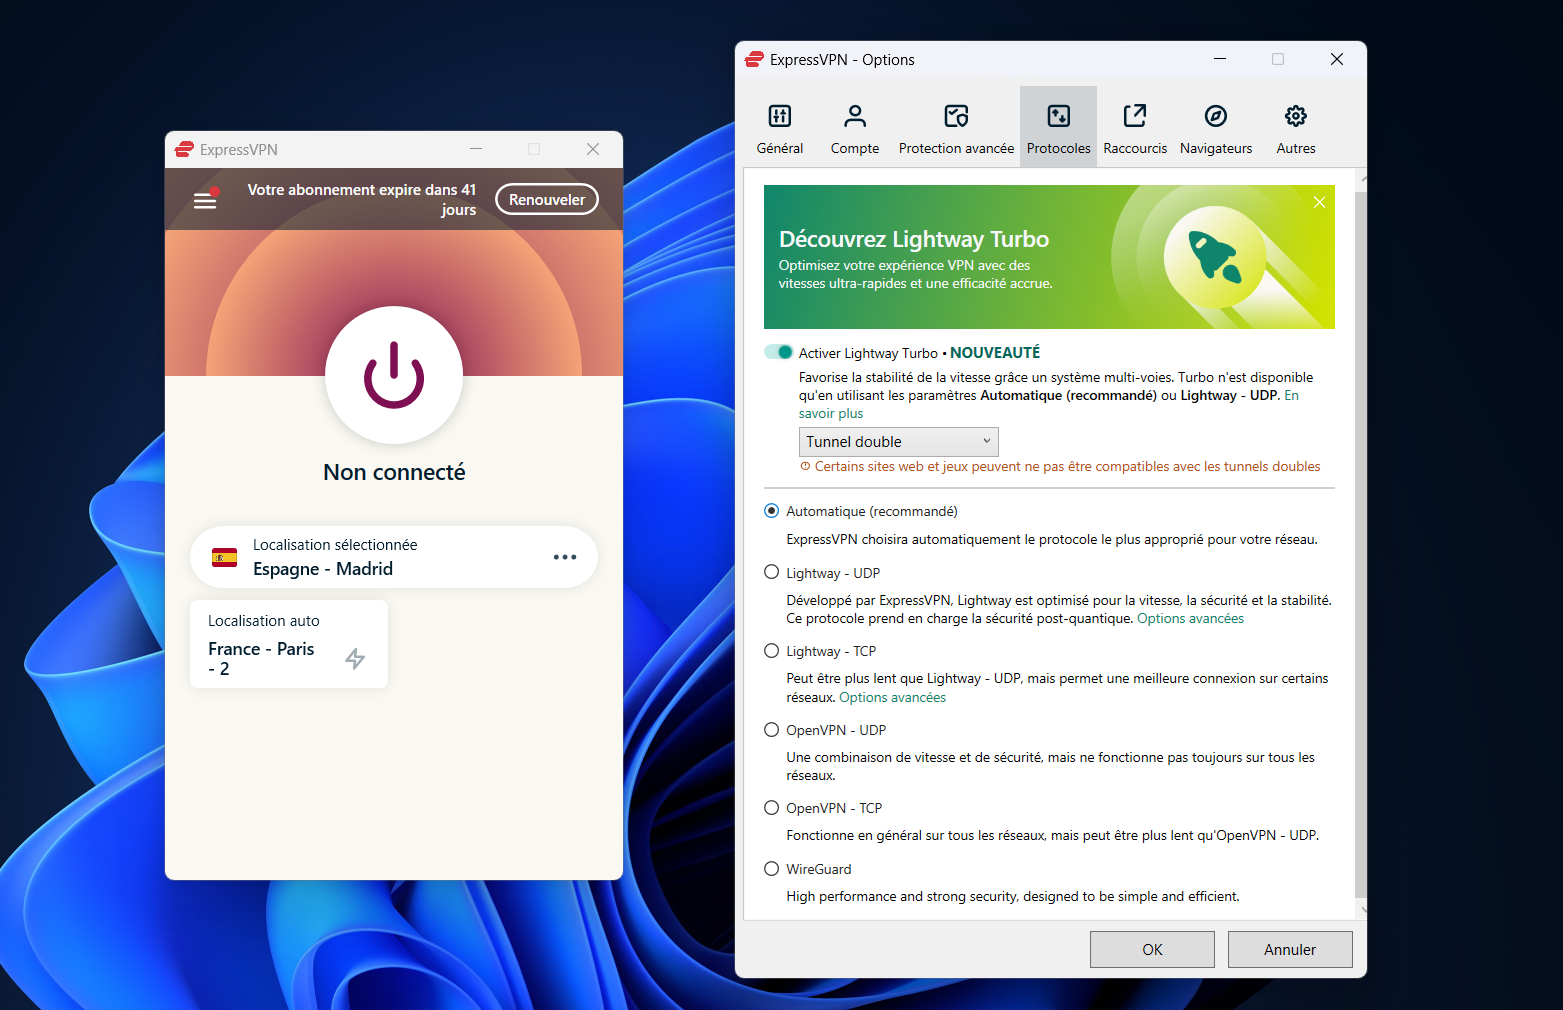This screenshot has width=1563, height=1010.
Task: Click the Renouveler subscription button
Action: pyautogui.click(x=546, y=199)
